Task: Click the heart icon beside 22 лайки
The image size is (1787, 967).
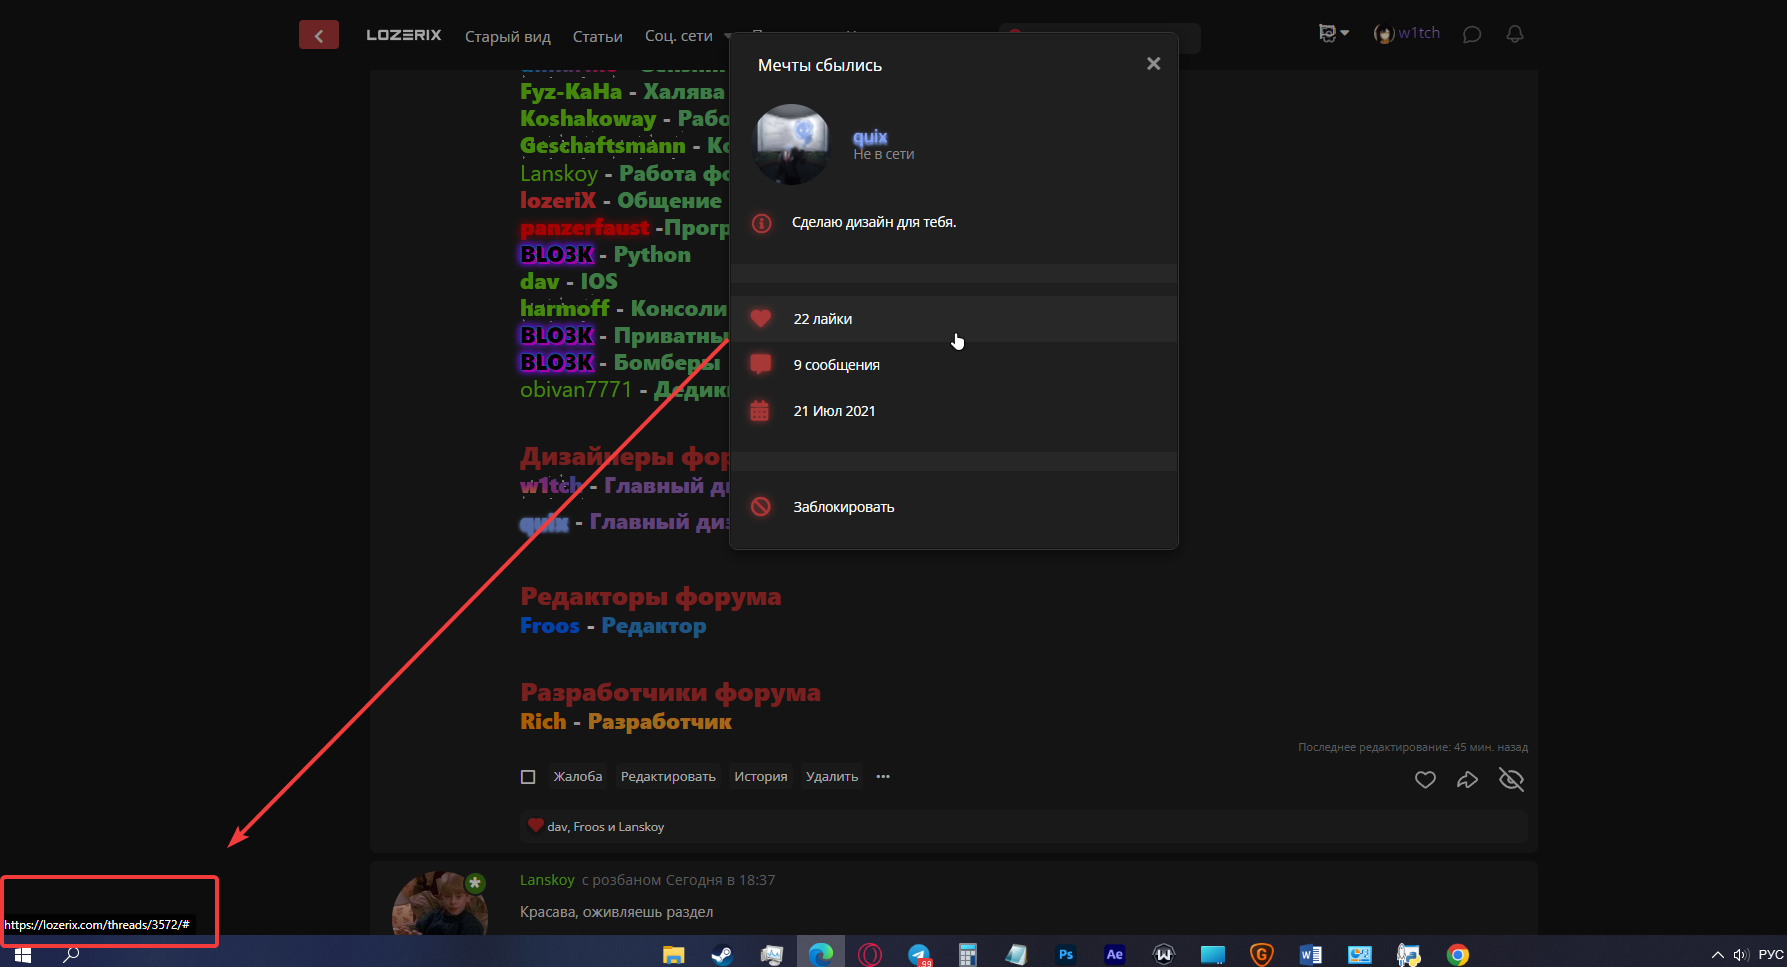Action: pos(761,318)
